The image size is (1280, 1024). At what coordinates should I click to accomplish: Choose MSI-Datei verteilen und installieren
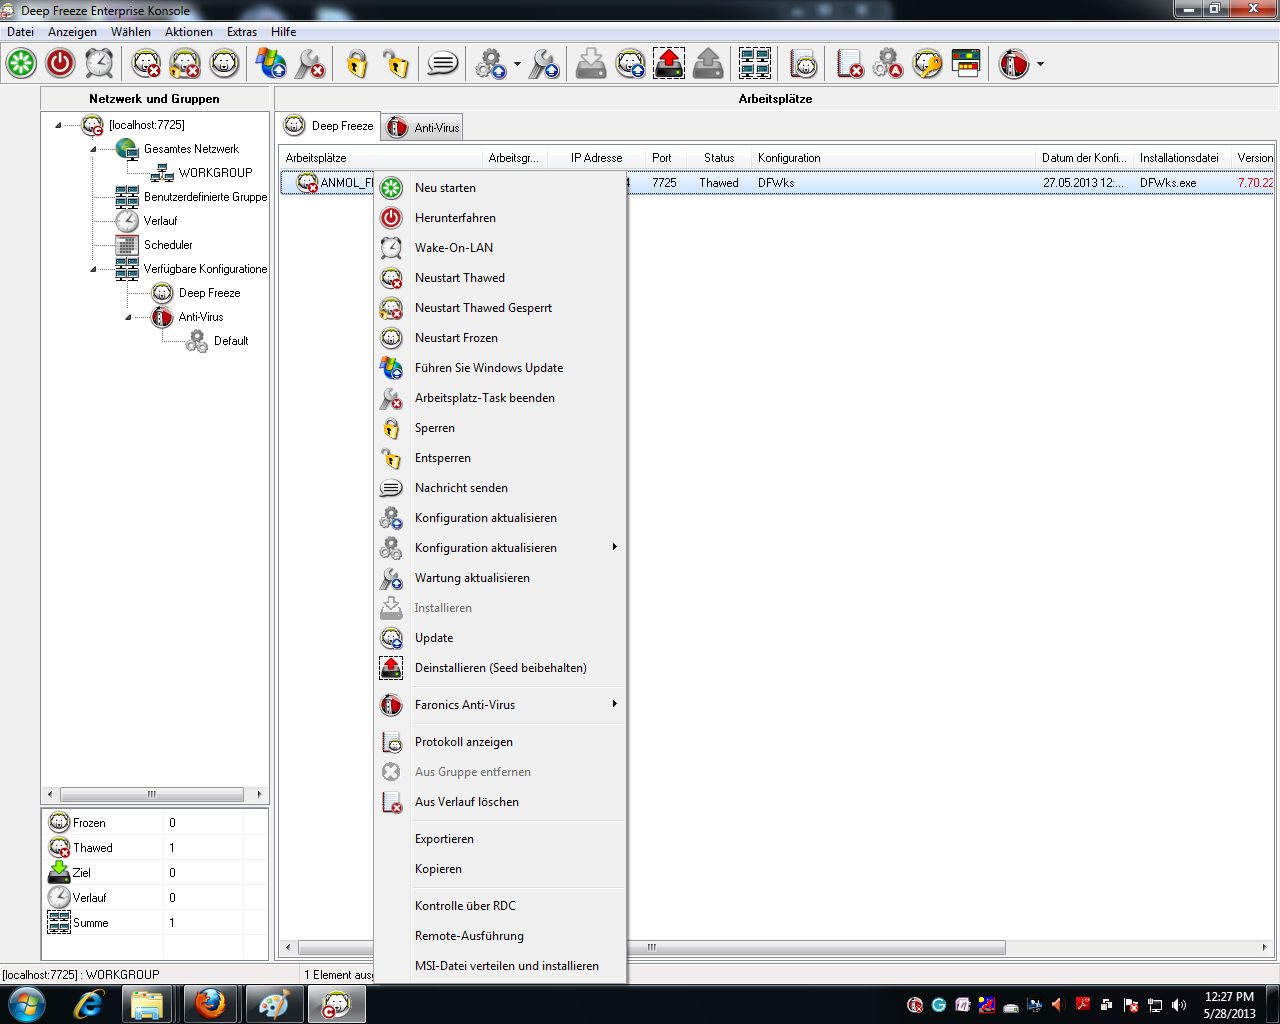500,966
